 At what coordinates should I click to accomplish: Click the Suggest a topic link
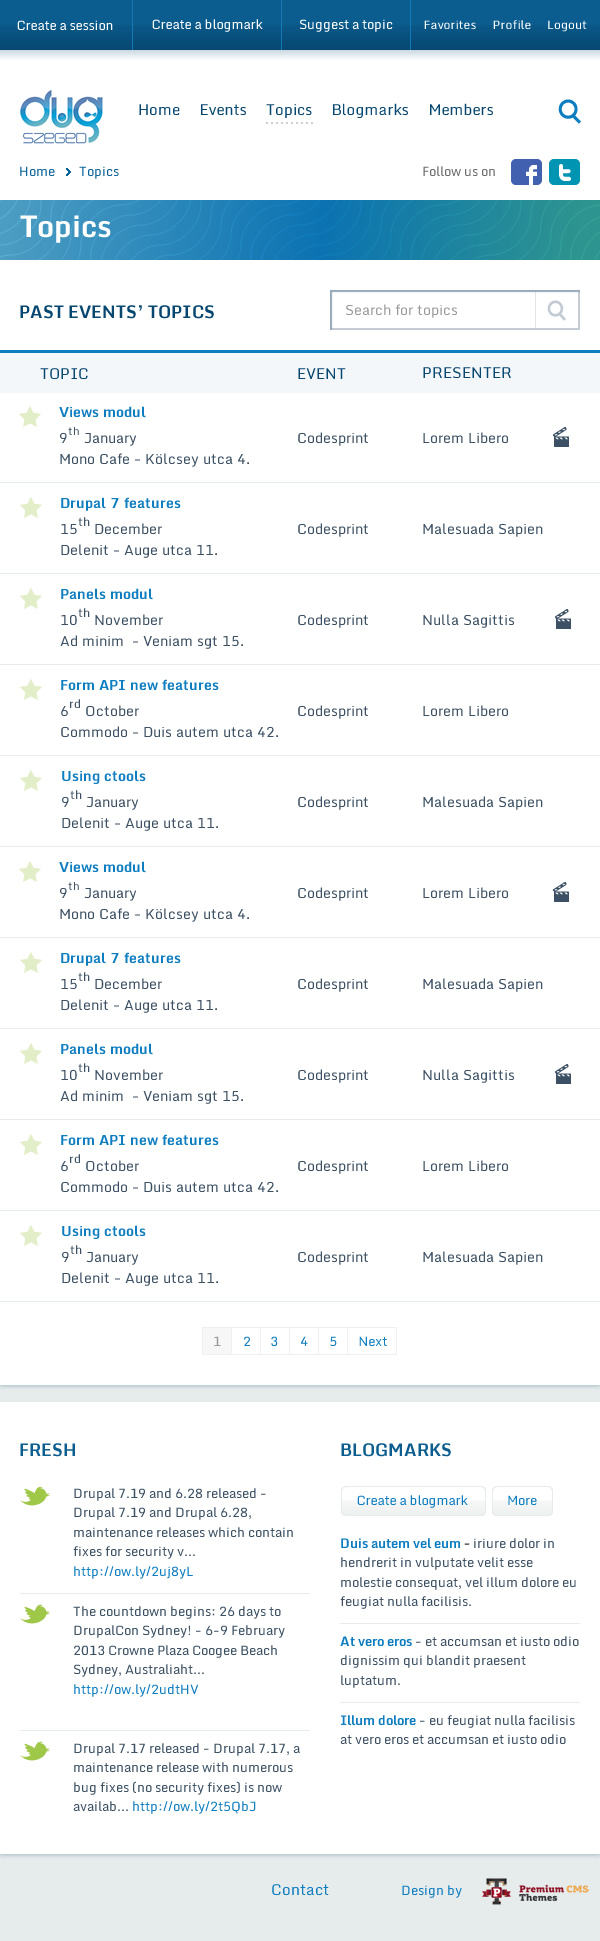[x=346, y=25]
